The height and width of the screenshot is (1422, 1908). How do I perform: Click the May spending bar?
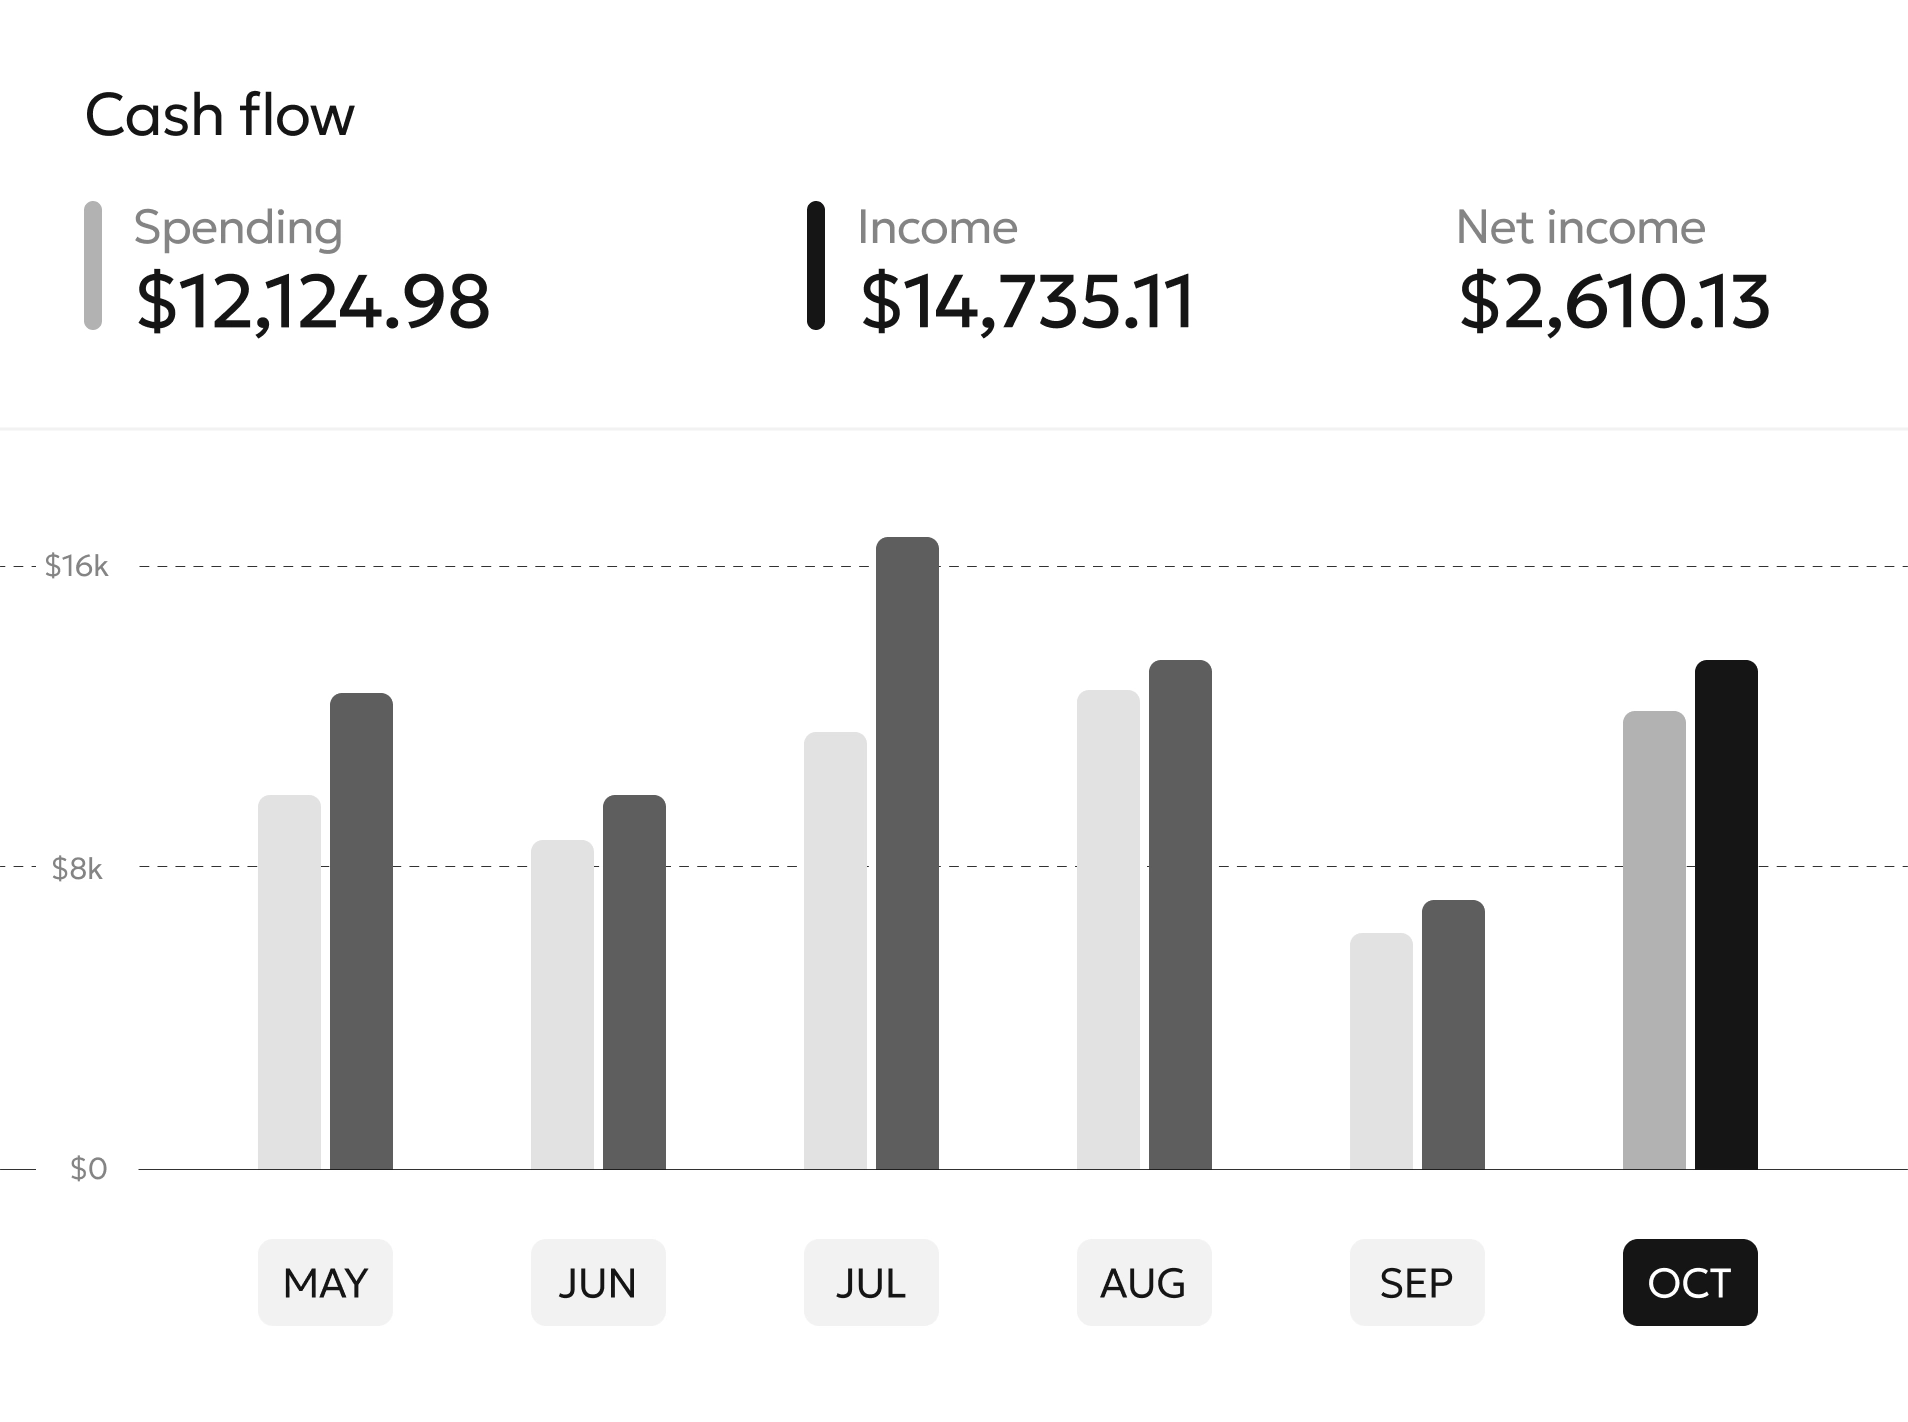(x=289, y=982)
